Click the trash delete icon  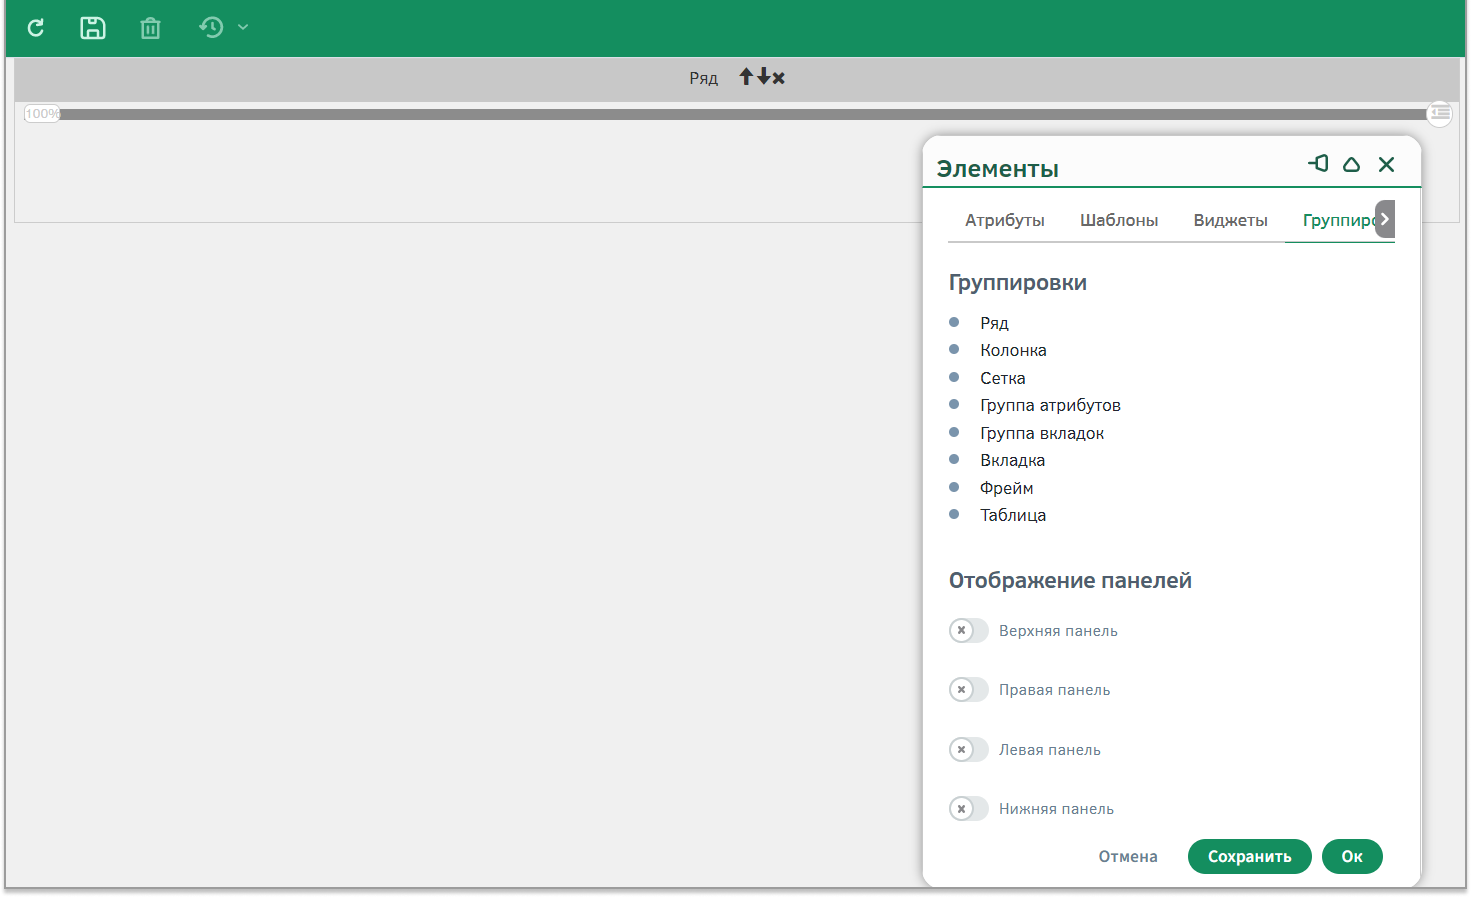point(150,28)
